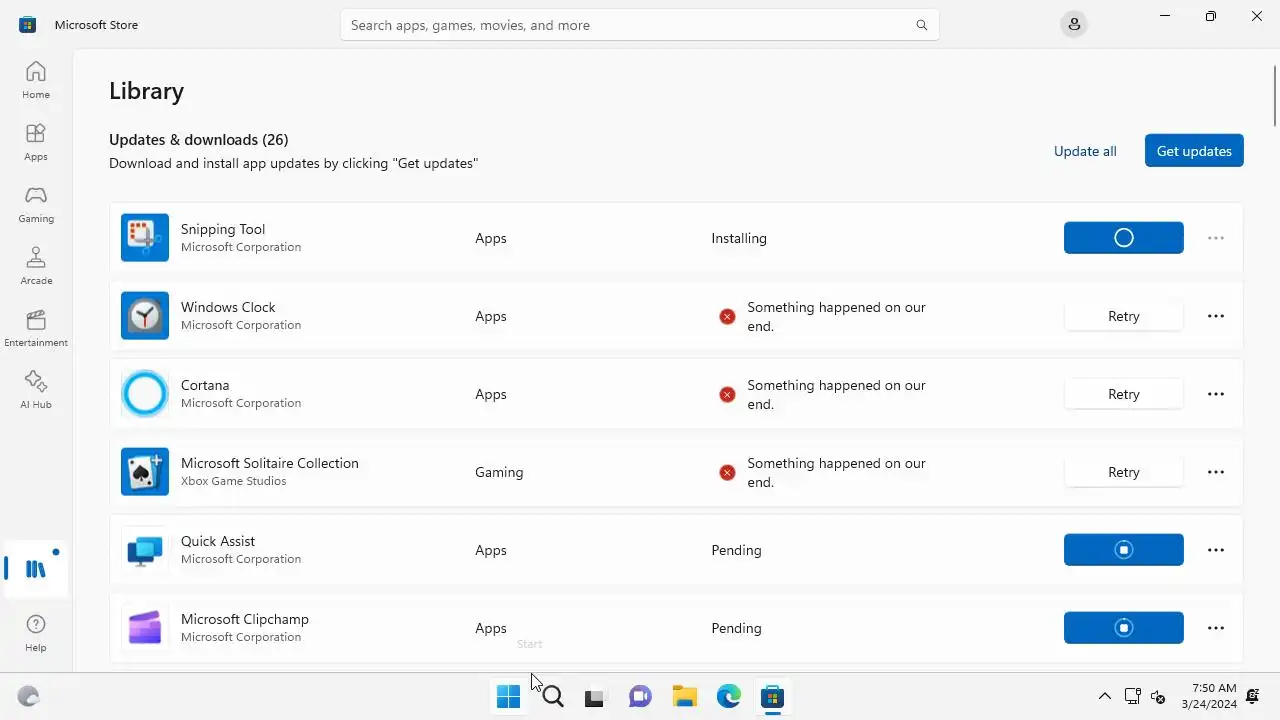Retry the Windows Clock update

click(x=1124, y=316)
